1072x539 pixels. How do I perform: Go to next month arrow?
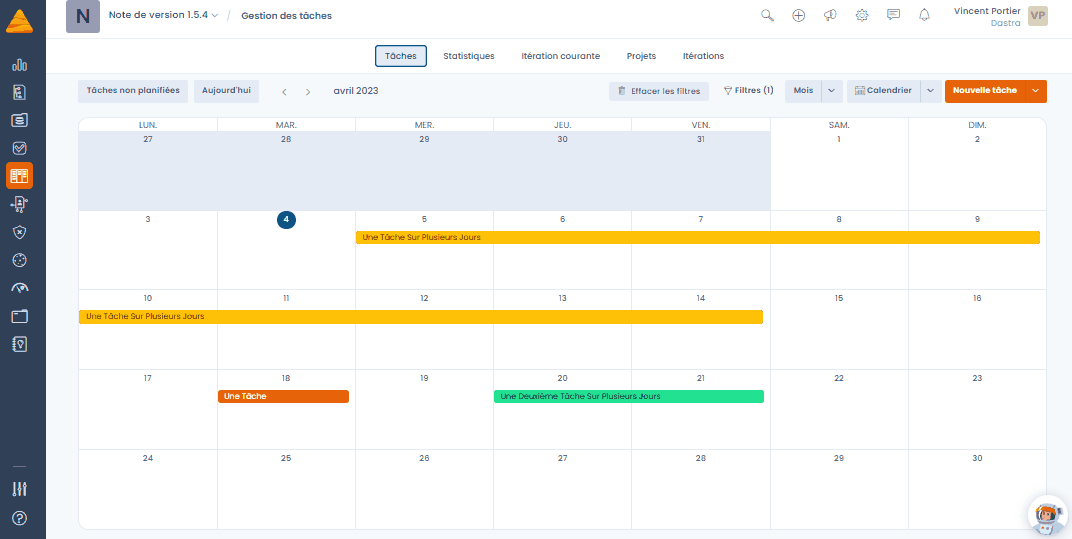[x=308, y=92]
